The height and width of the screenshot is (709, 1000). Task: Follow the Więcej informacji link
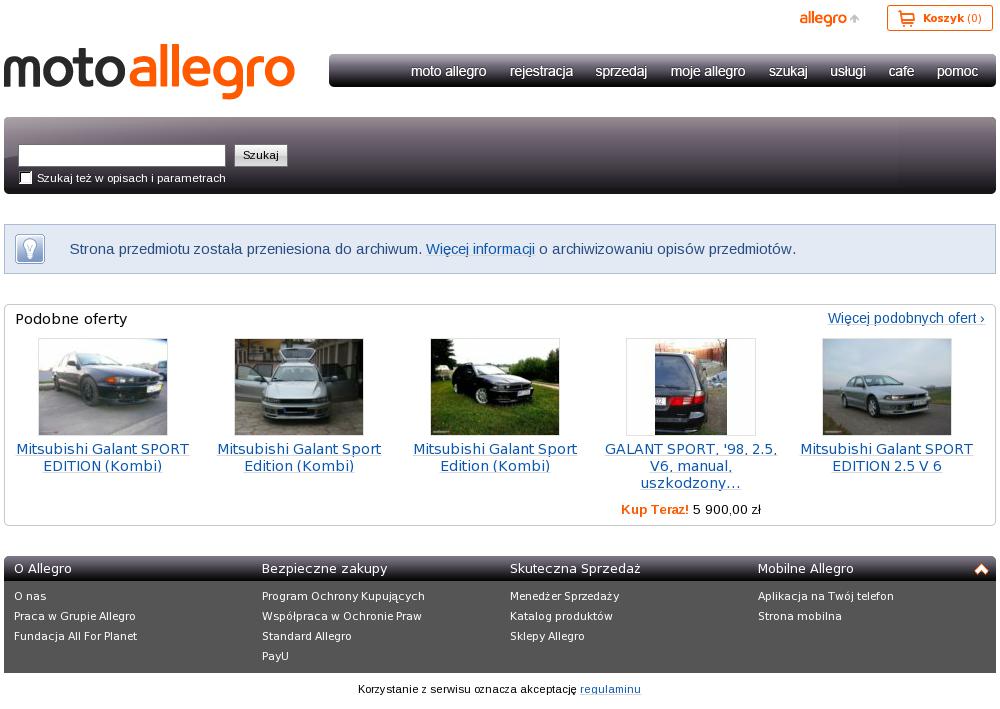pos(480,249)
